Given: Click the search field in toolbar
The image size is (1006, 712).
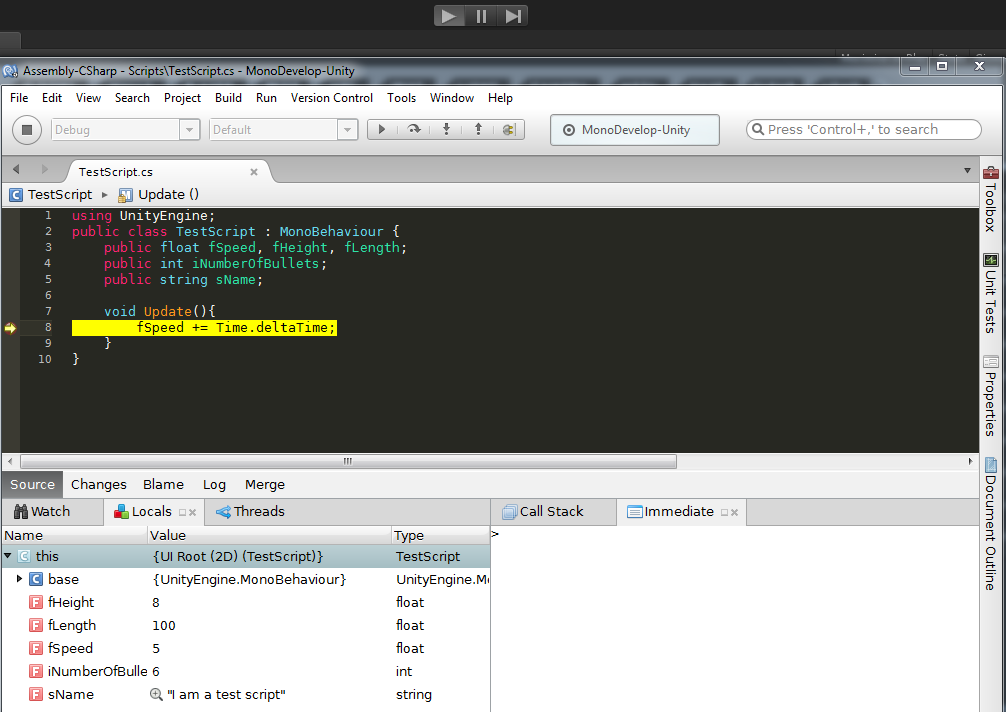Looking at the screenshot, I should point(864,130).
